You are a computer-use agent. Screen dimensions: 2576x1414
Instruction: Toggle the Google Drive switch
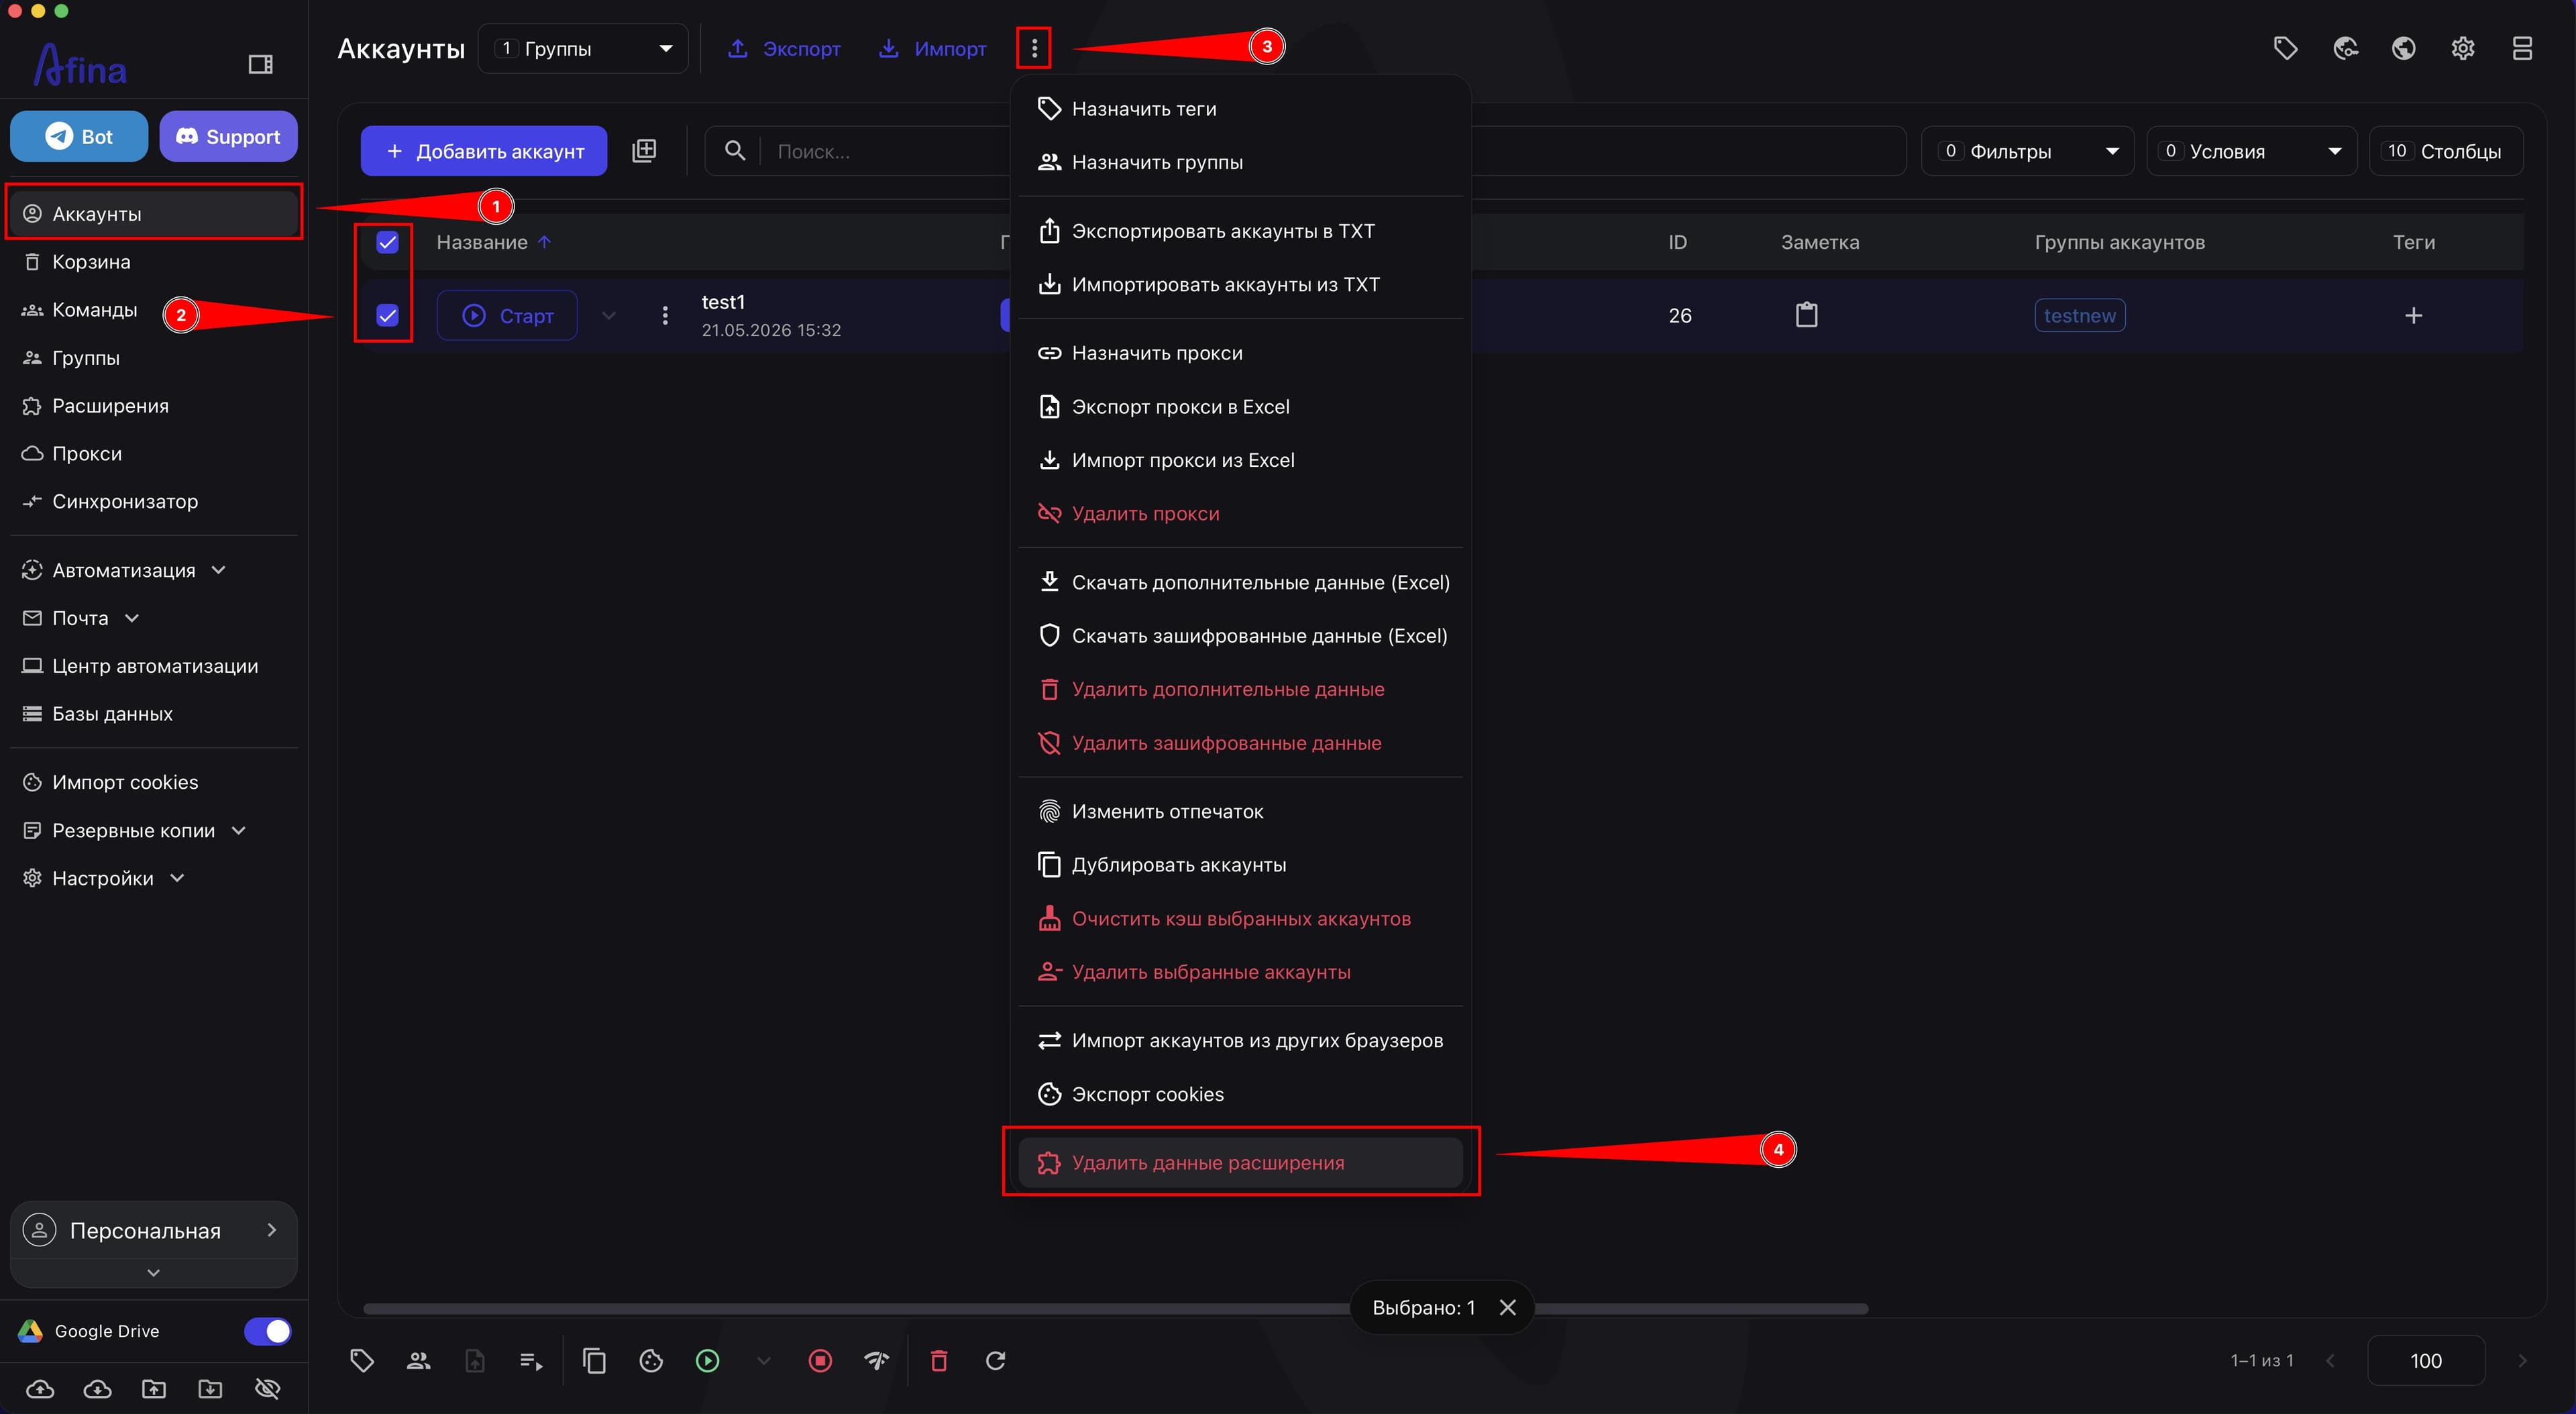[267, 1331]
